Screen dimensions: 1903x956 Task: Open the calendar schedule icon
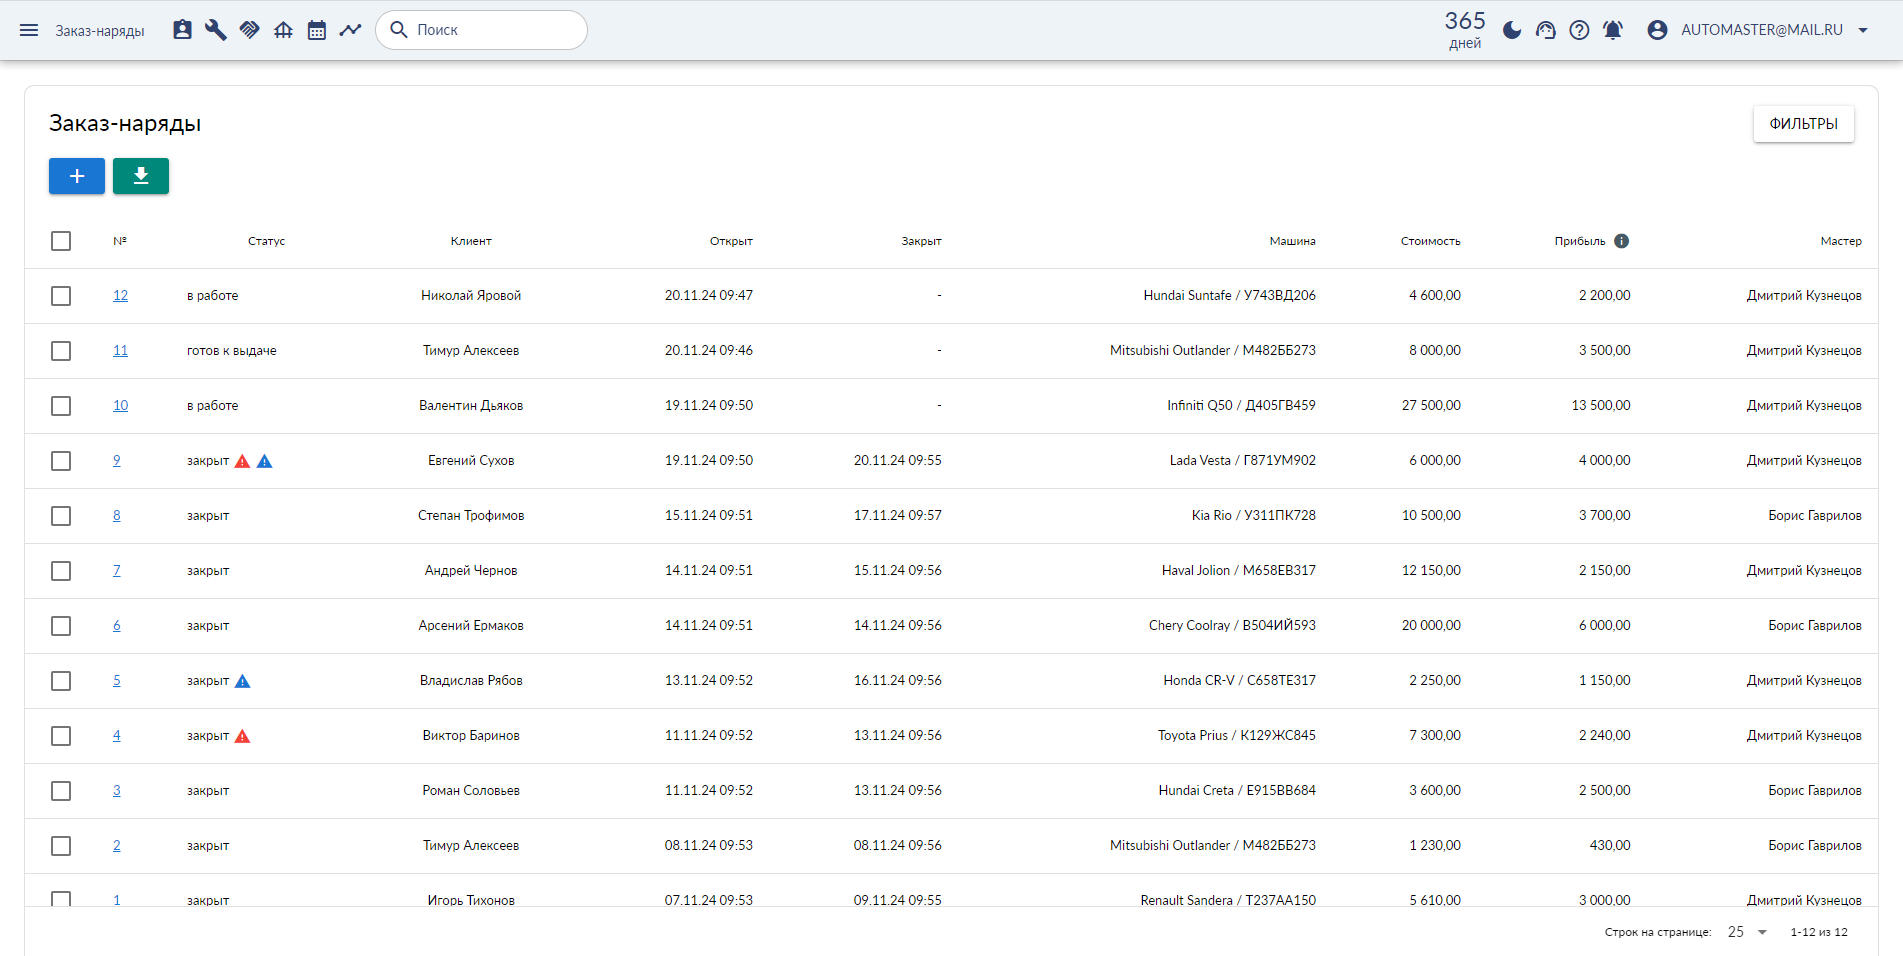coord(317,30)
